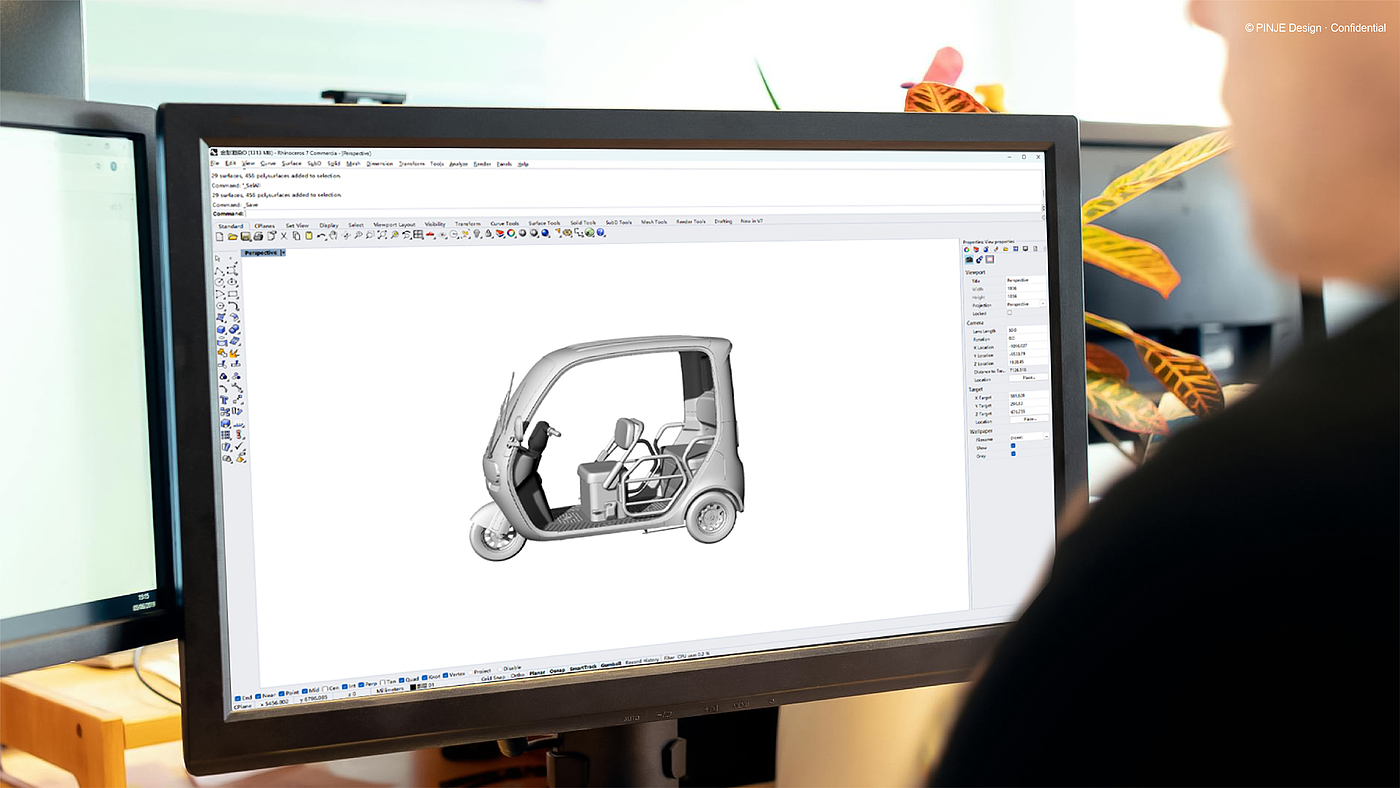Toggle the Locked checkbox in Viewport properties

[x=1009, y=313]
